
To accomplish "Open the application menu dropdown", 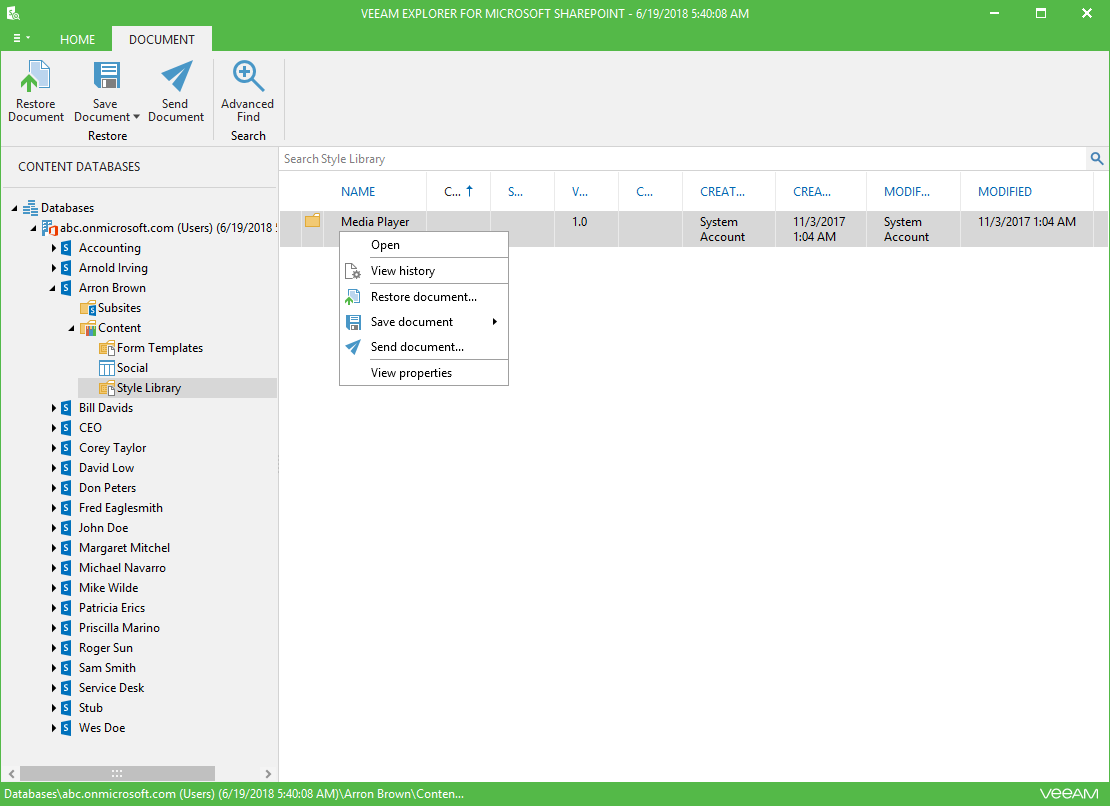I will click(21, 38).
